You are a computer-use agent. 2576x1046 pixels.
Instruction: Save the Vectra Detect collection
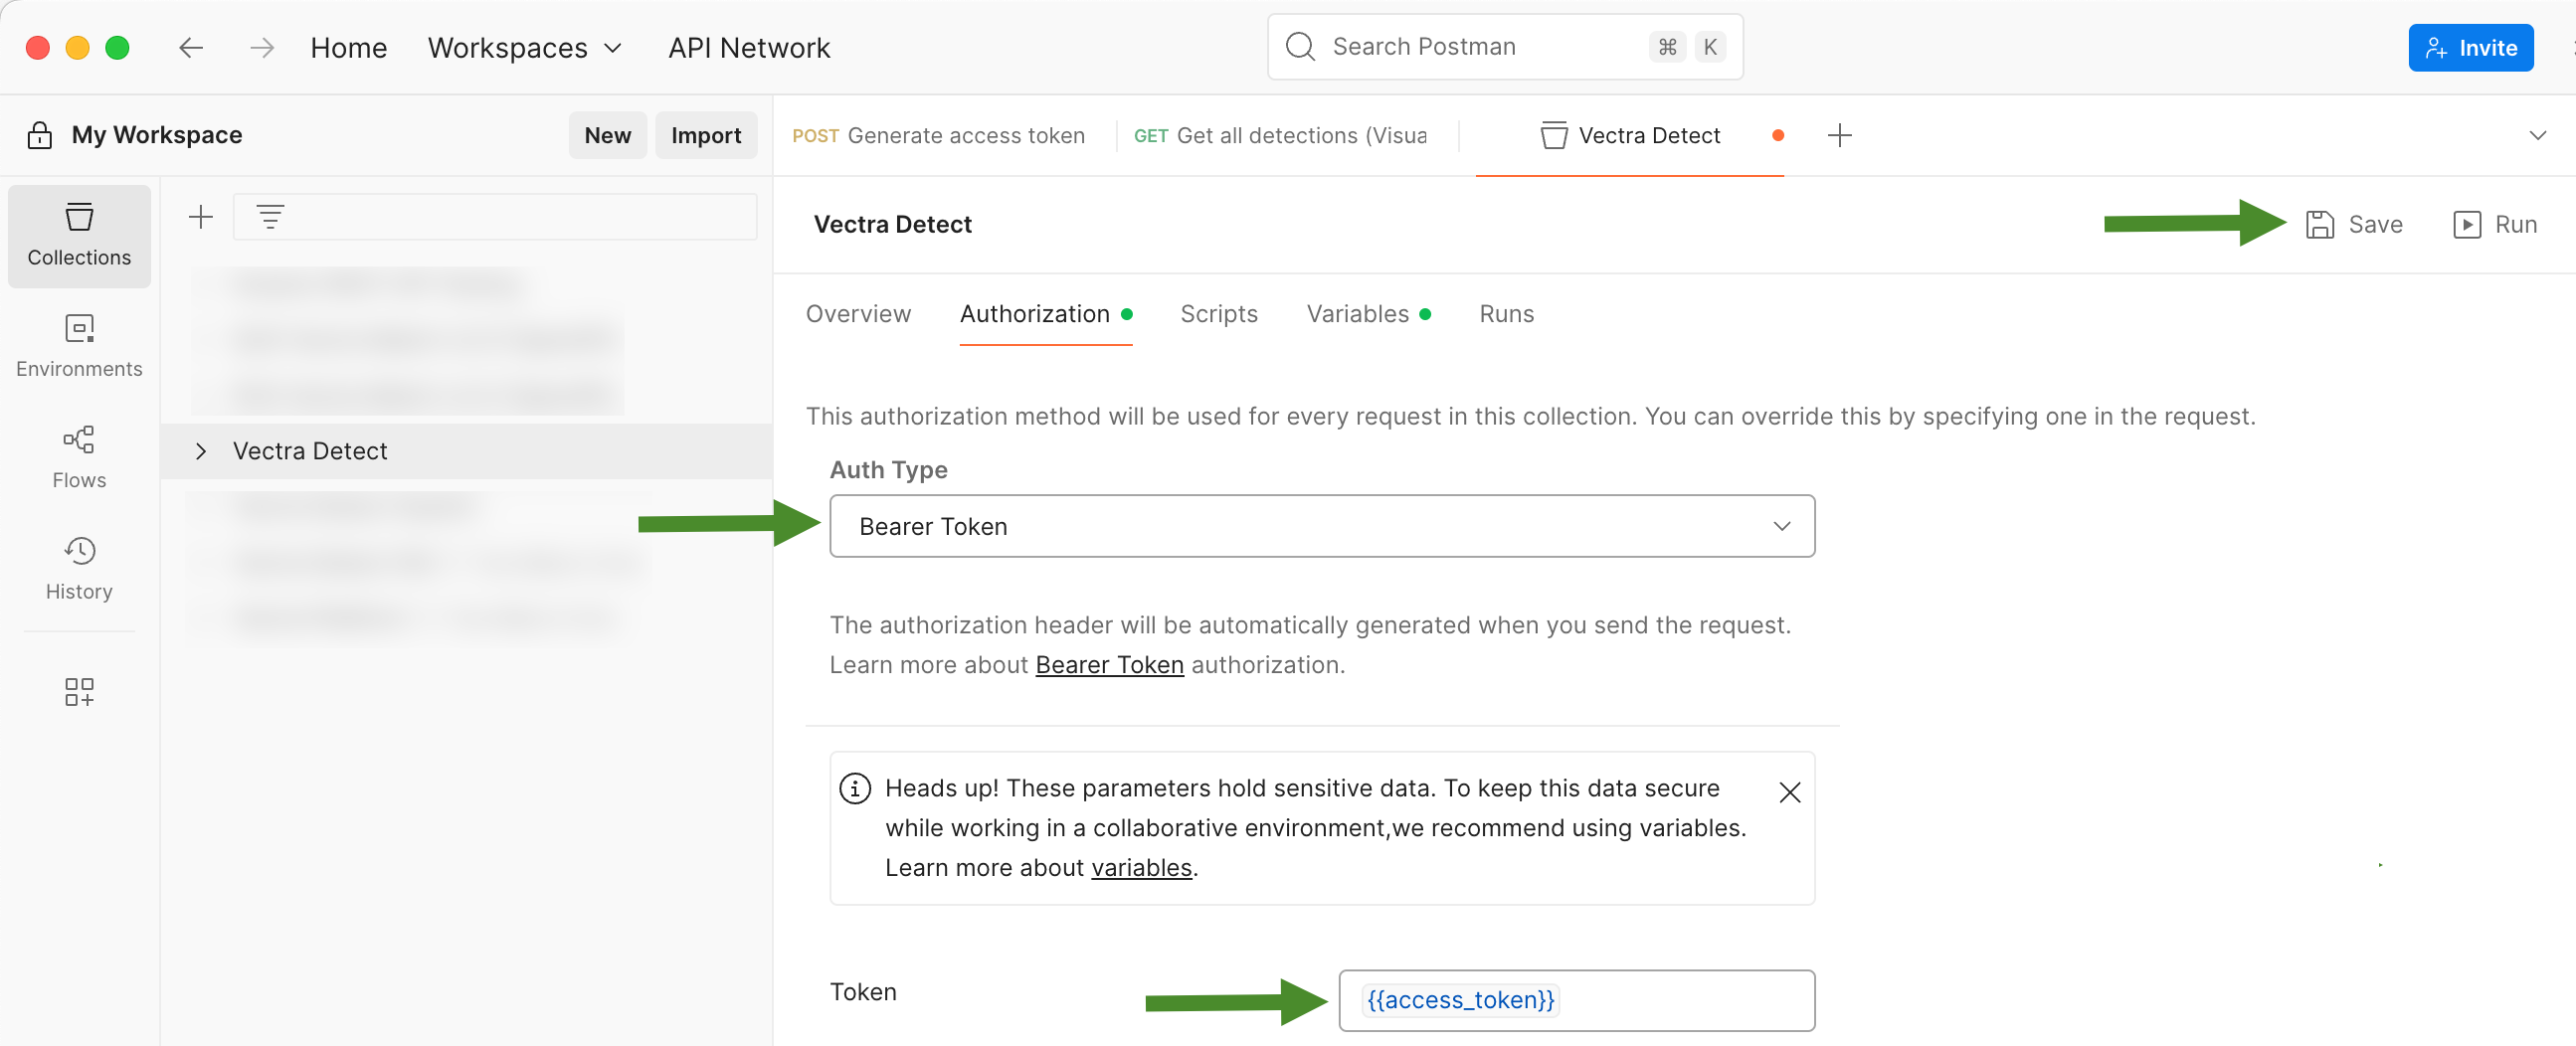click(x=2355, y=224)
